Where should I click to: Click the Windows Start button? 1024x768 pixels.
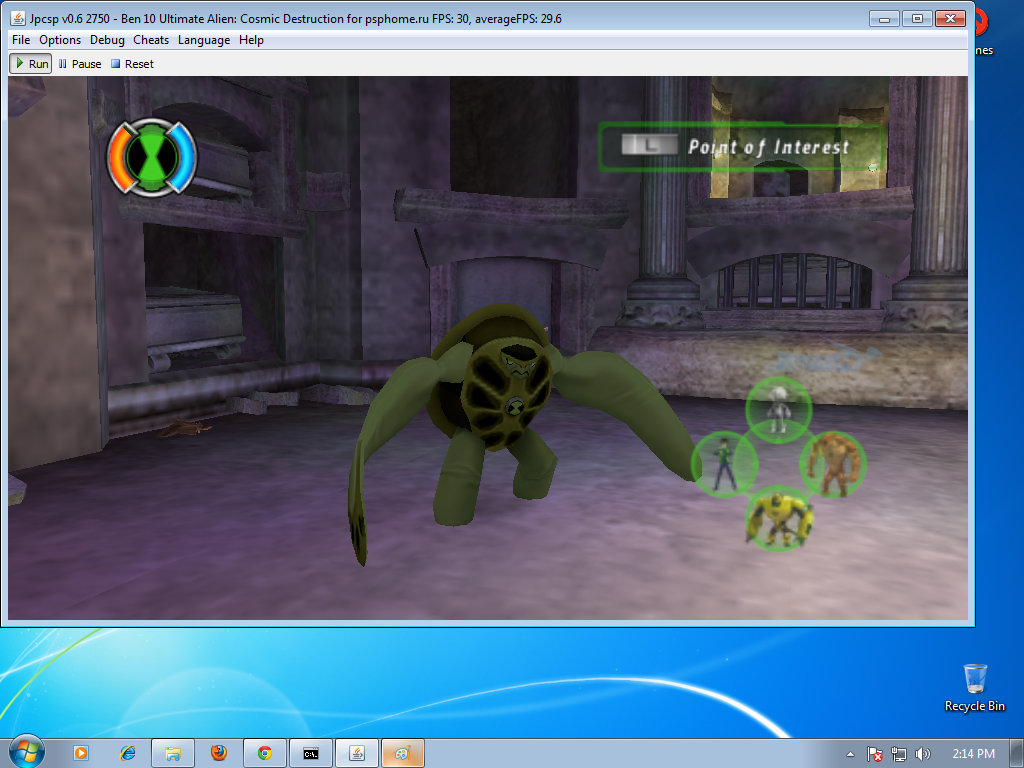(x=26, y=752)
